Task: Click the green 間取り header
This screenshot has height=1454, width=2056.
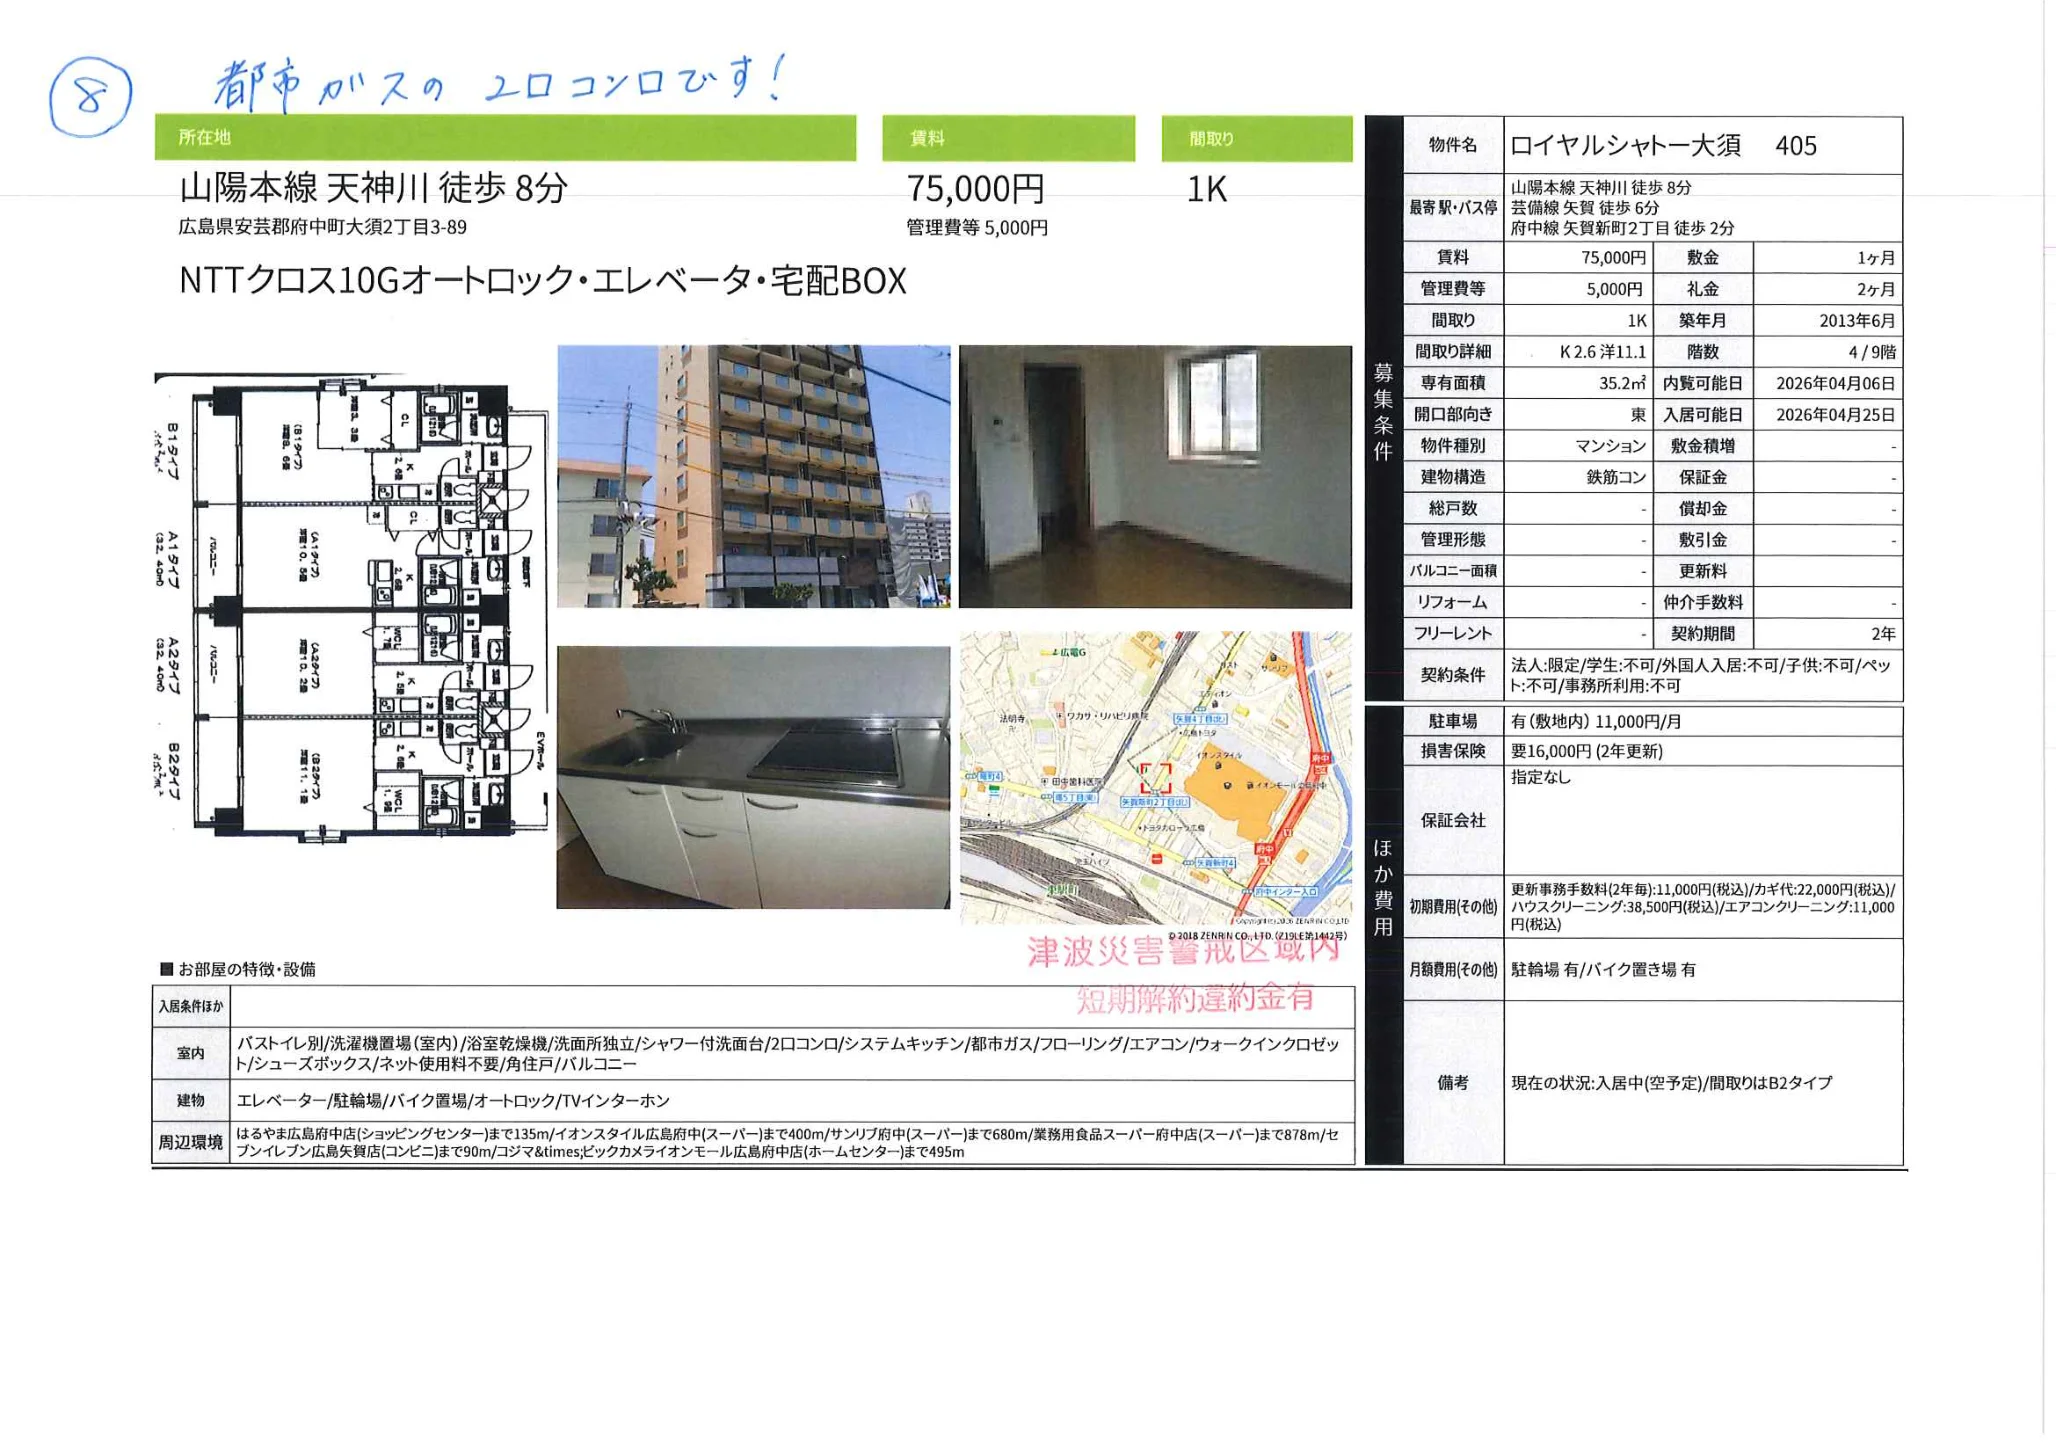Action: tap(1256, 138)
